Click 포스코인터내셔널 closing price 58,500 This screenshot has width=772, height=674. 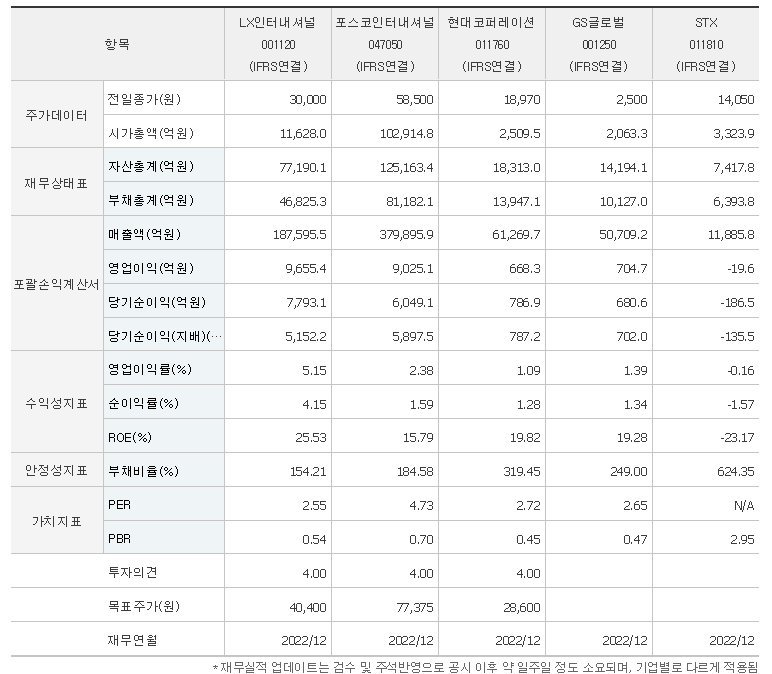(x=415, y=100)
